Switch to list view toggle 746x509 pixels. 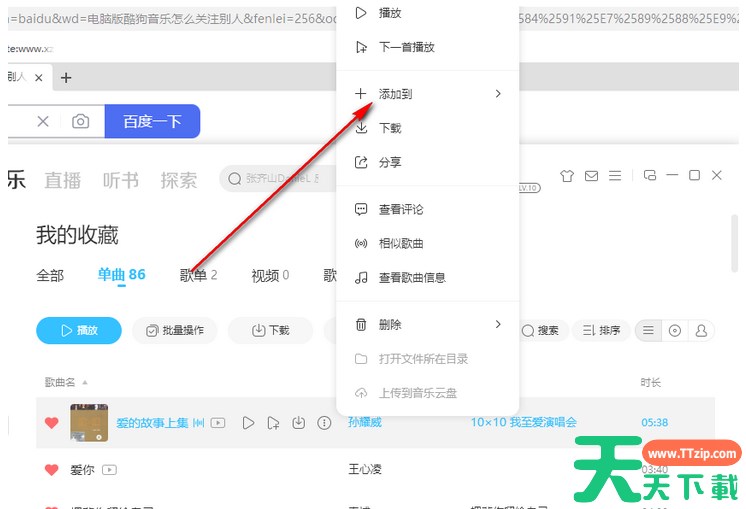(x=648, y=331)
